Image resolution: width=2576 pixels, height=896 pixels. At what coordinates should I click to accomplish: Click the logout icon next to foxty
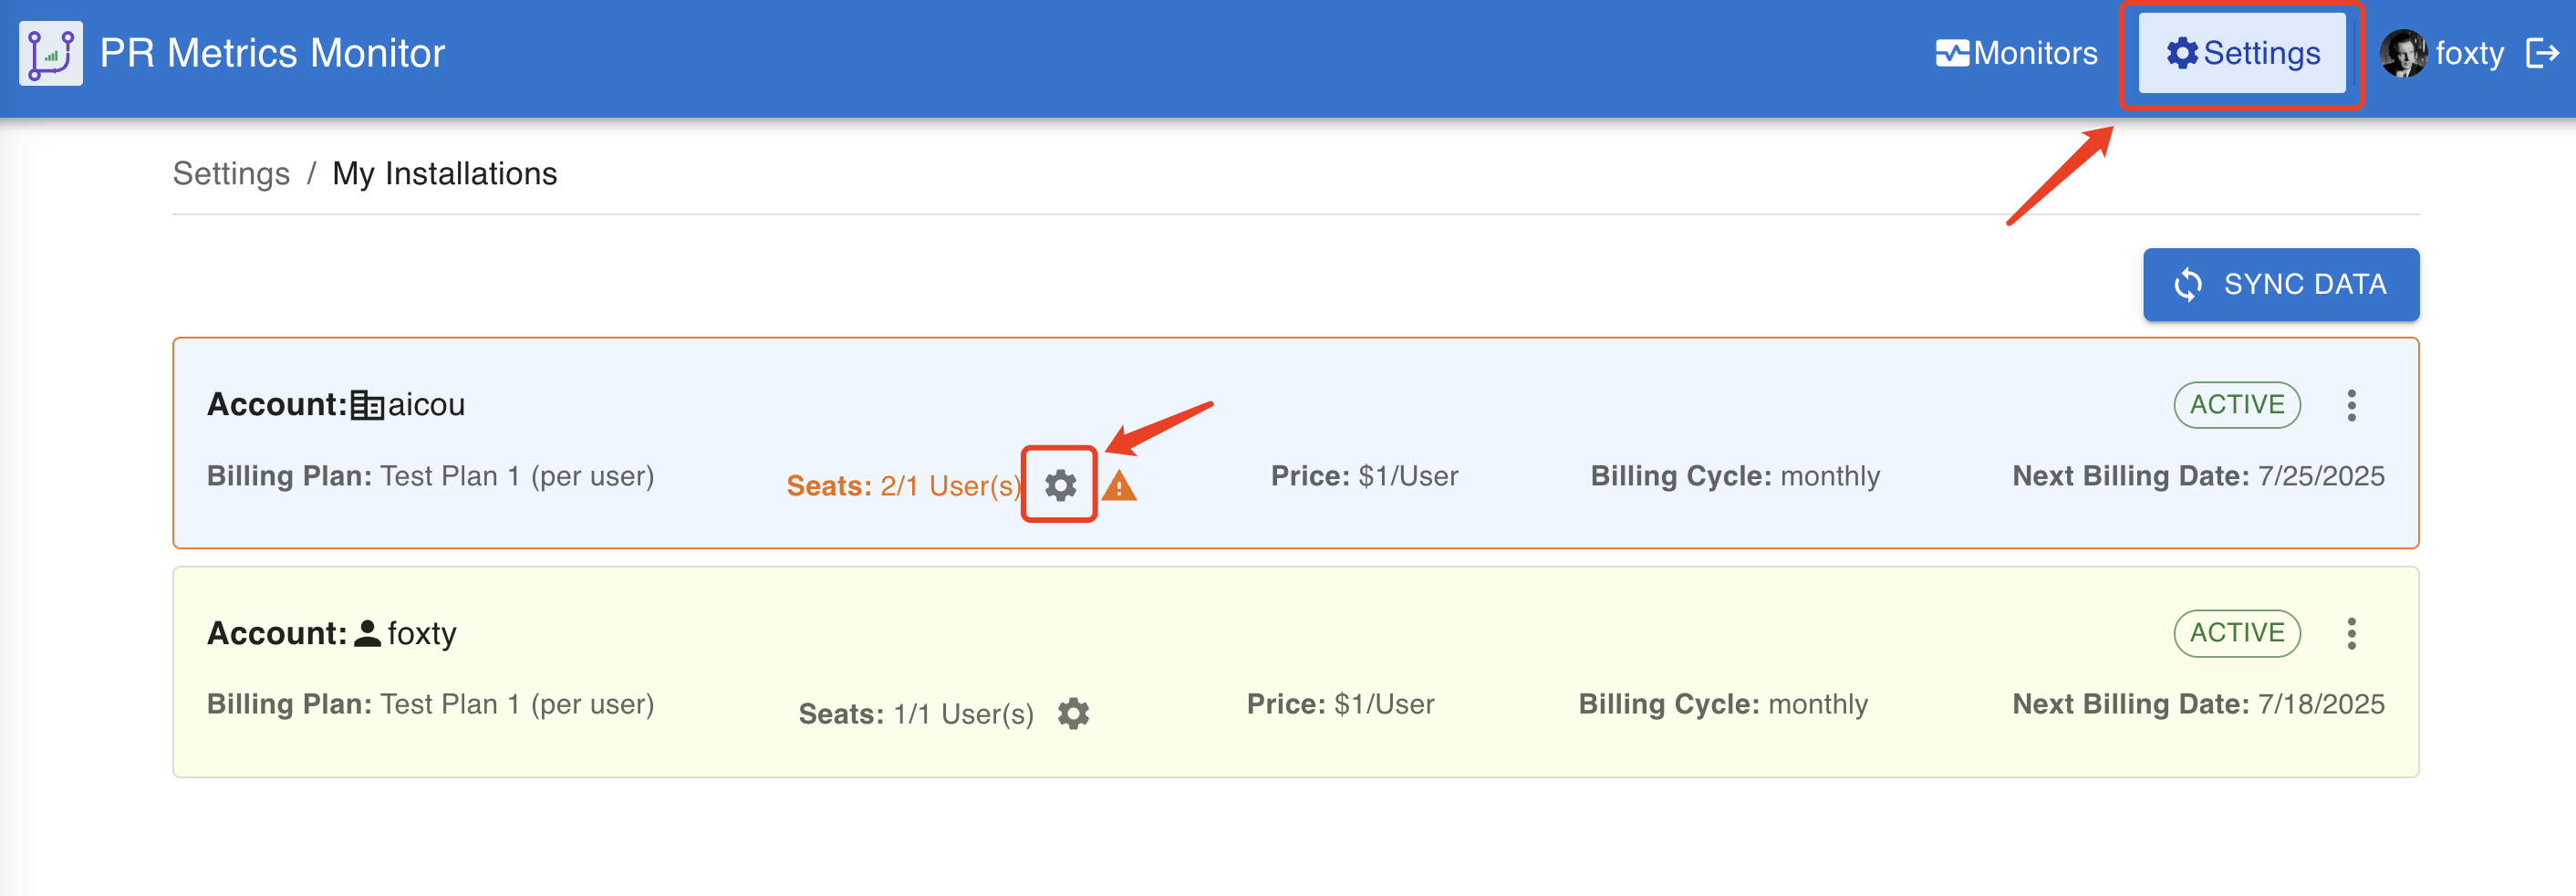(x=2542, y=53)
